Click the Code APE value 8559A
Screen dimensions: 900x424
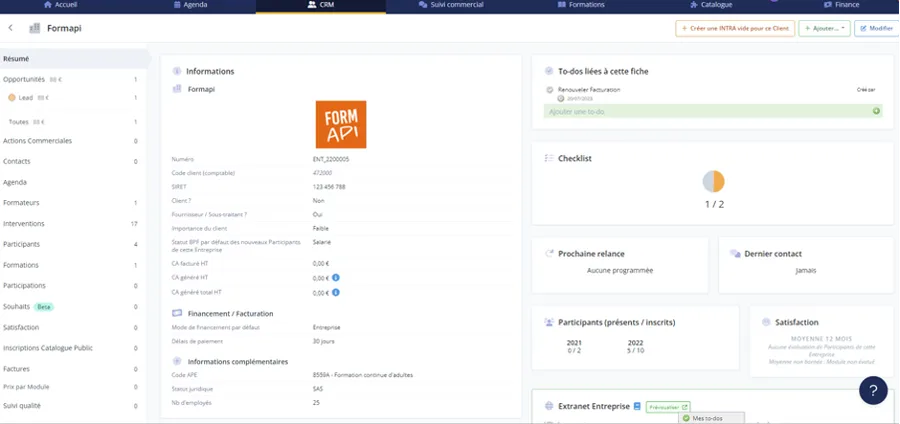363,375
